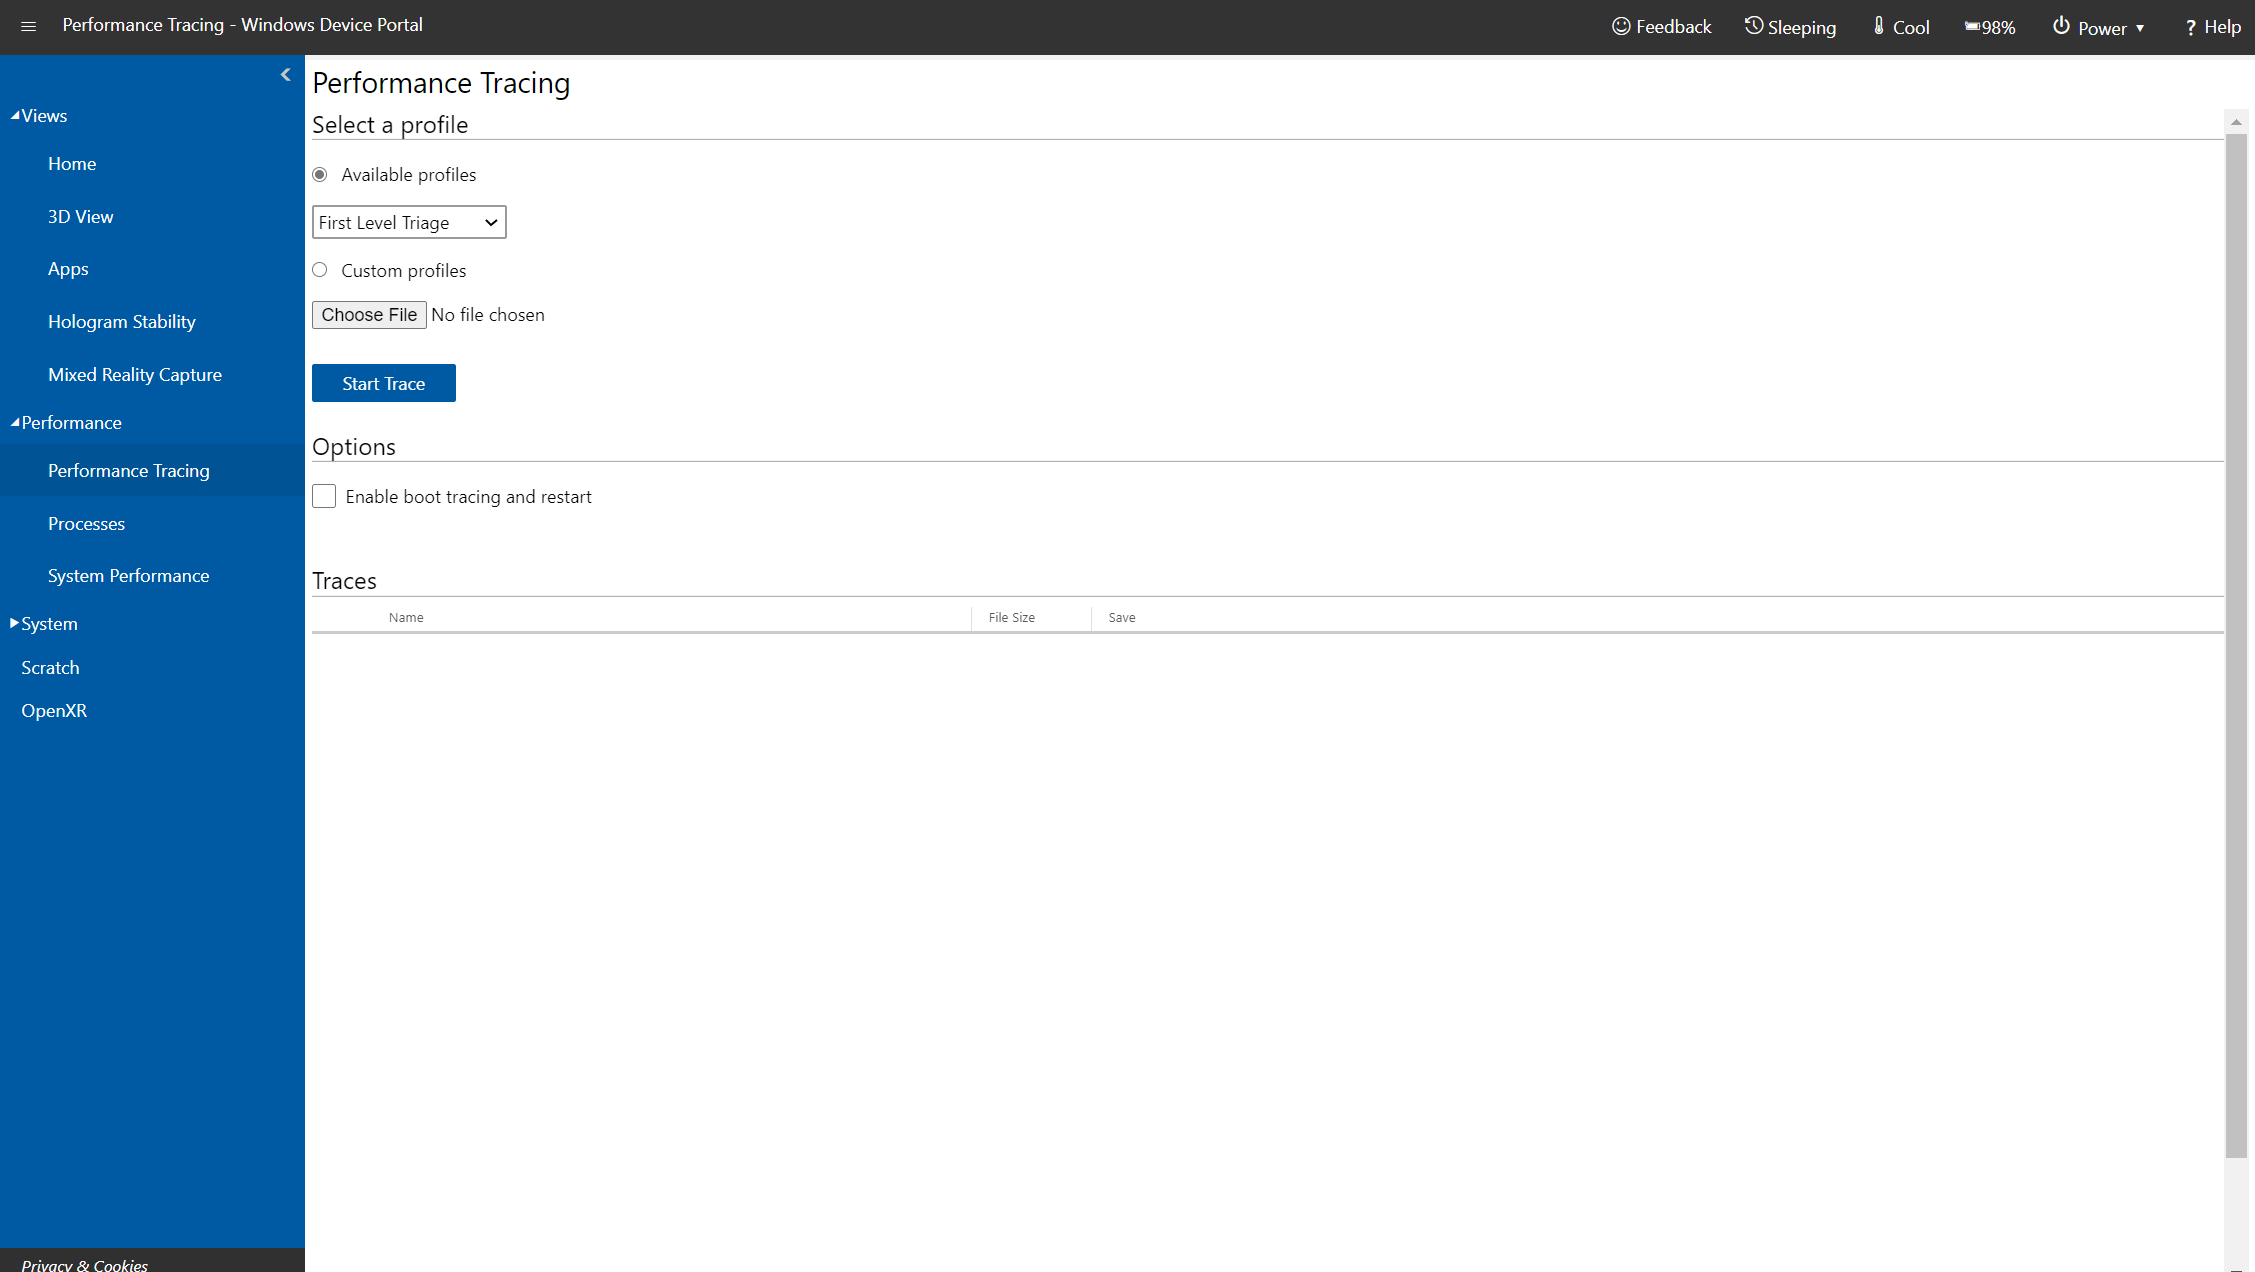Select the Custom profiles radio button
Screen dimensions: 2255x1272
(321, 270)
